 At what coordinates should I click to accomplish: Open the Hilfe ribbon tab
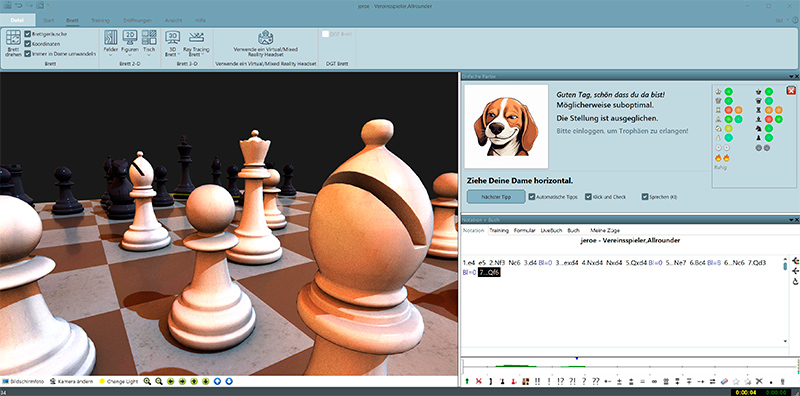tap(201, 20)
